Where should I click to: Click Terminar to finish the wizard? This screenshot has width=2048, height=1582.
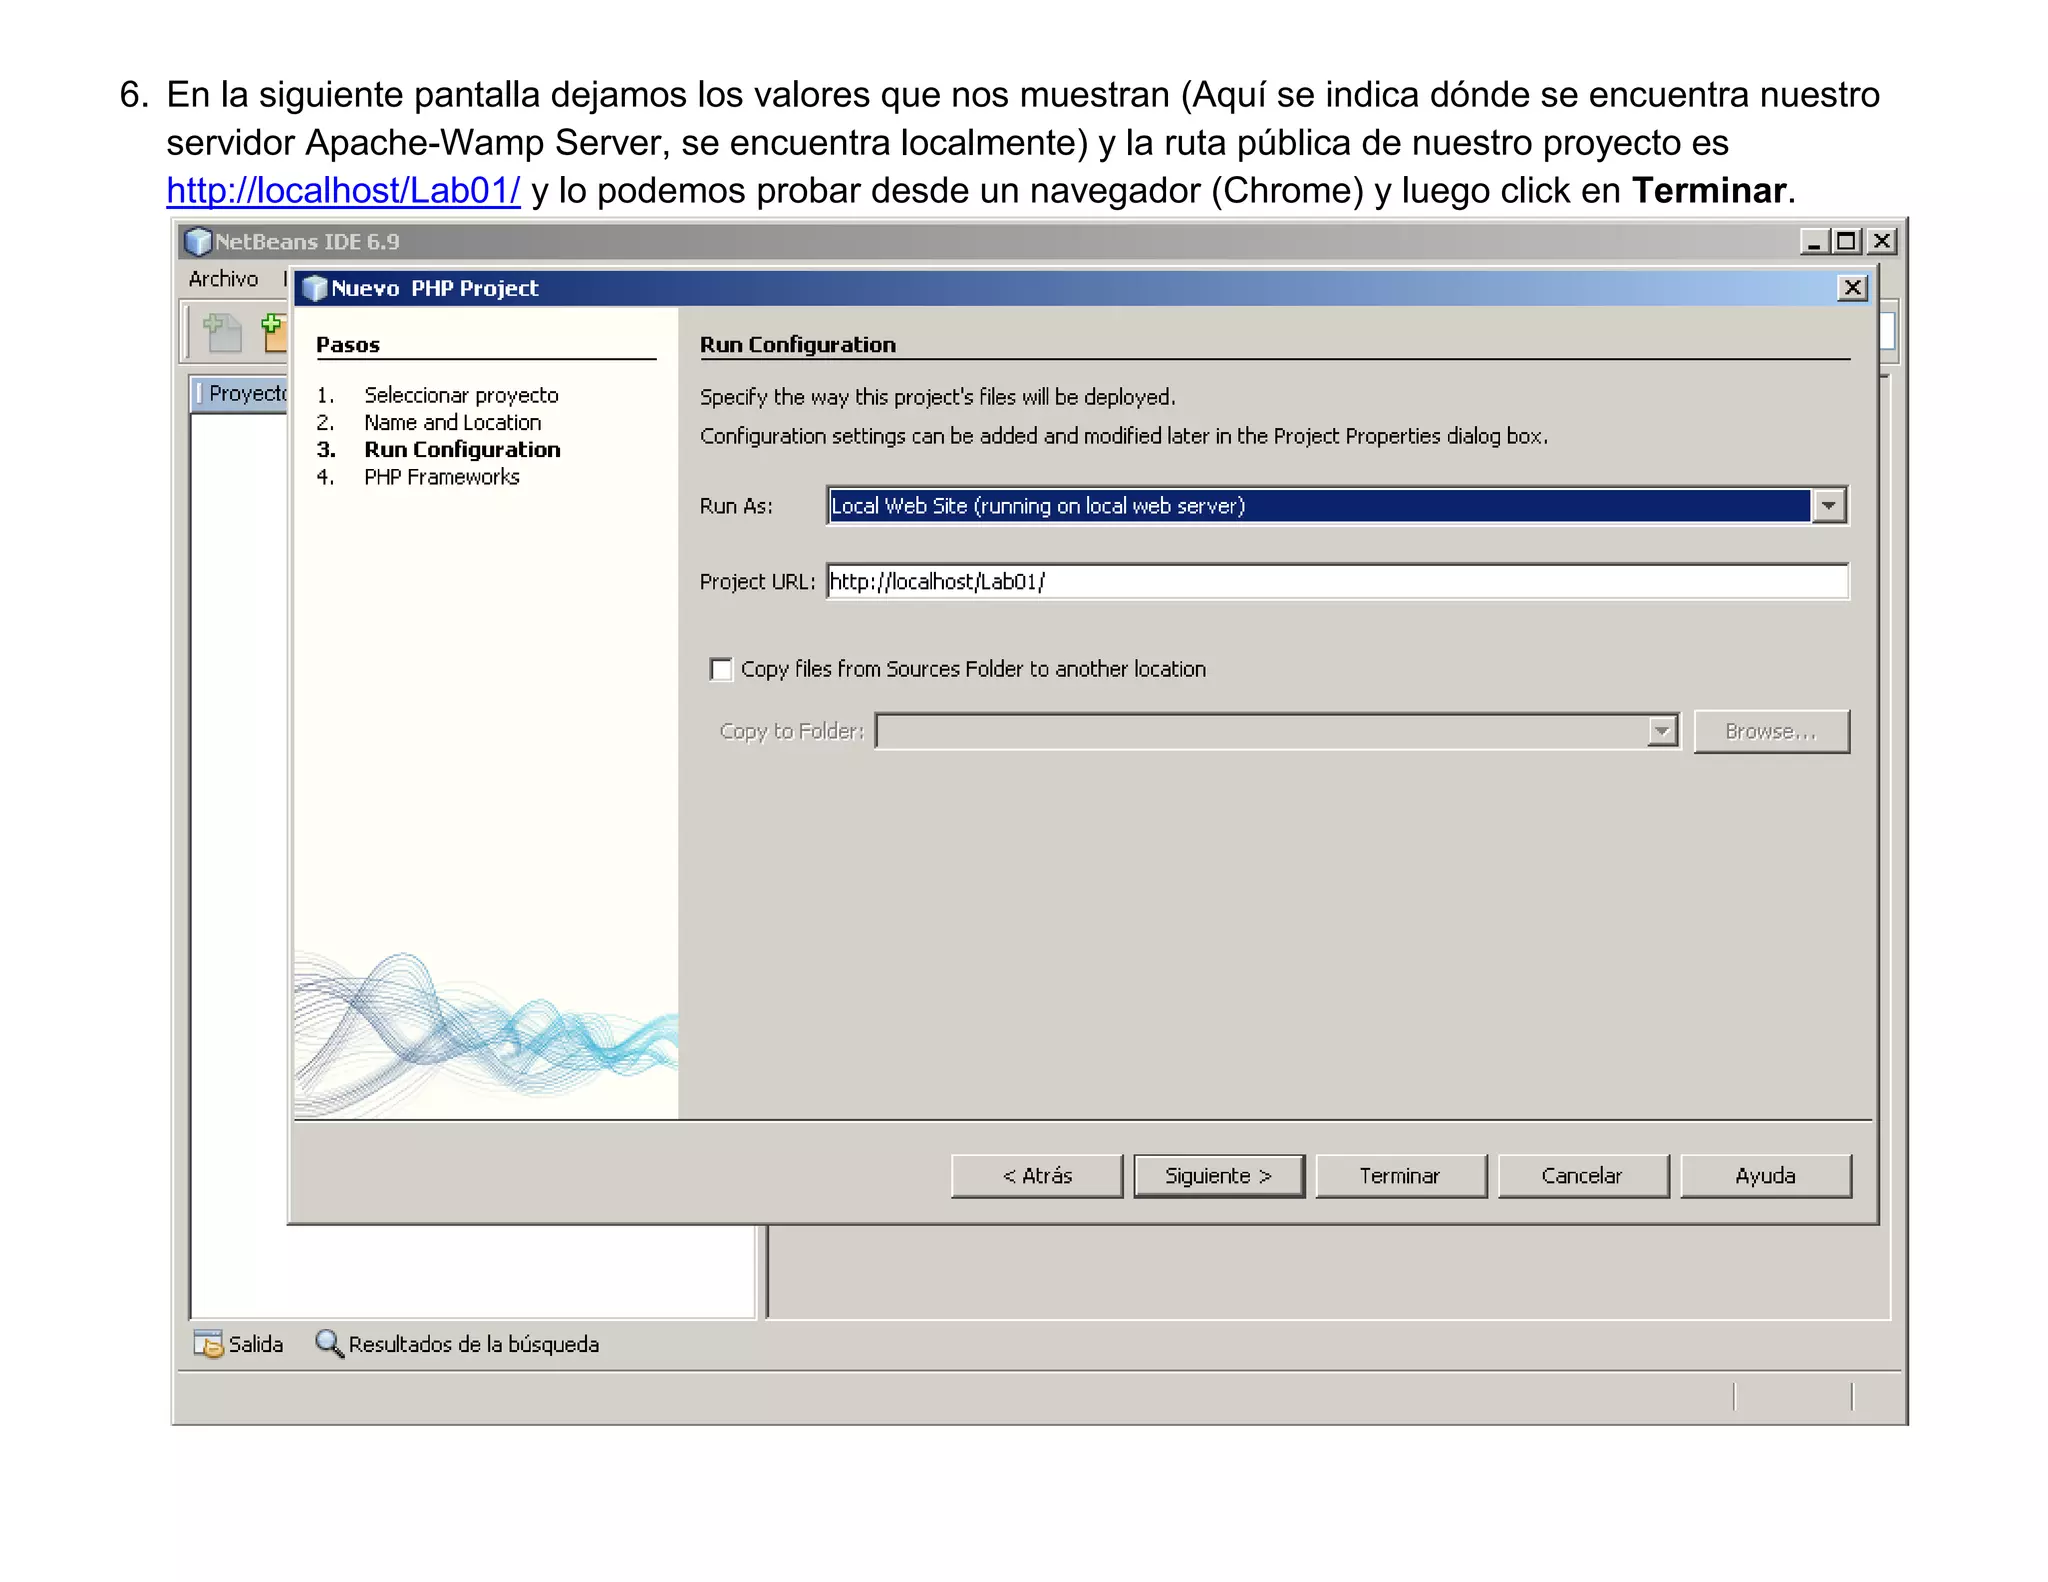click(1401, 1176)
